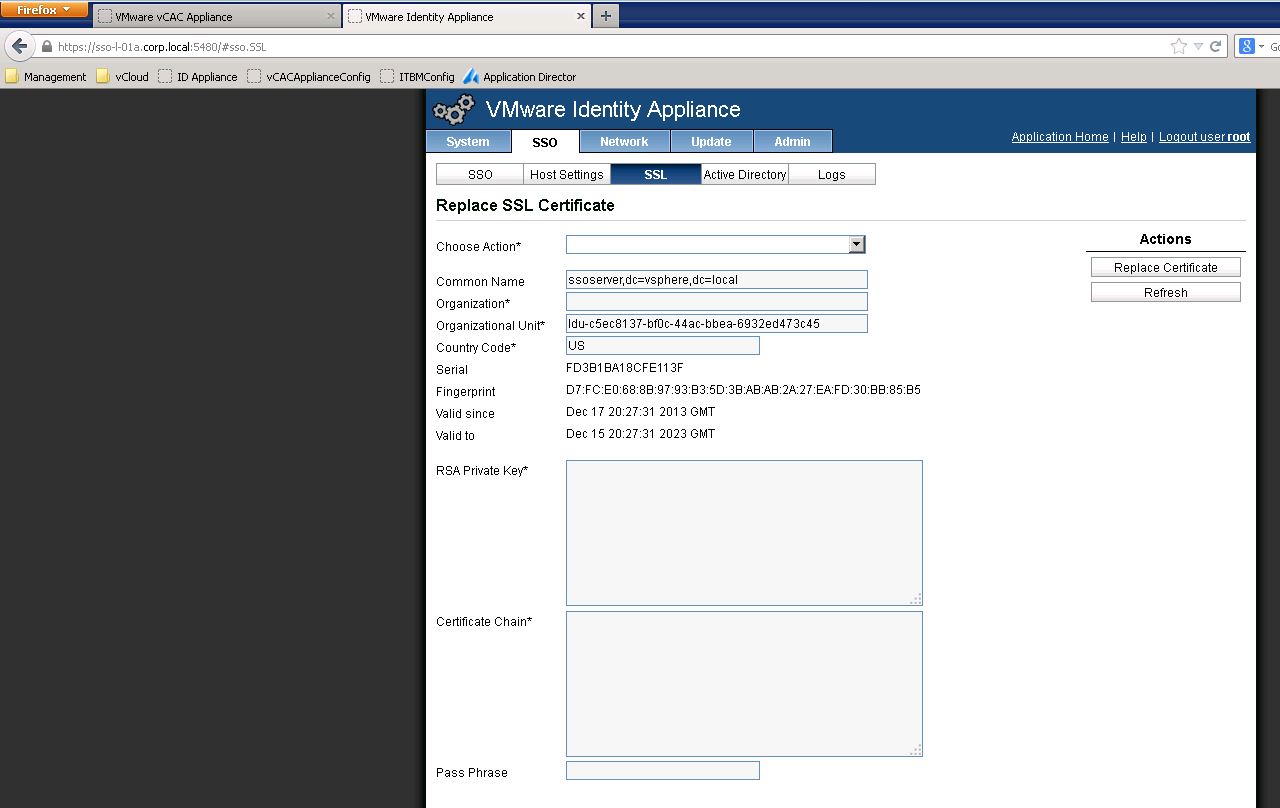
Task: Click the Pass Phrase field
Action: [x=663, y=771]
